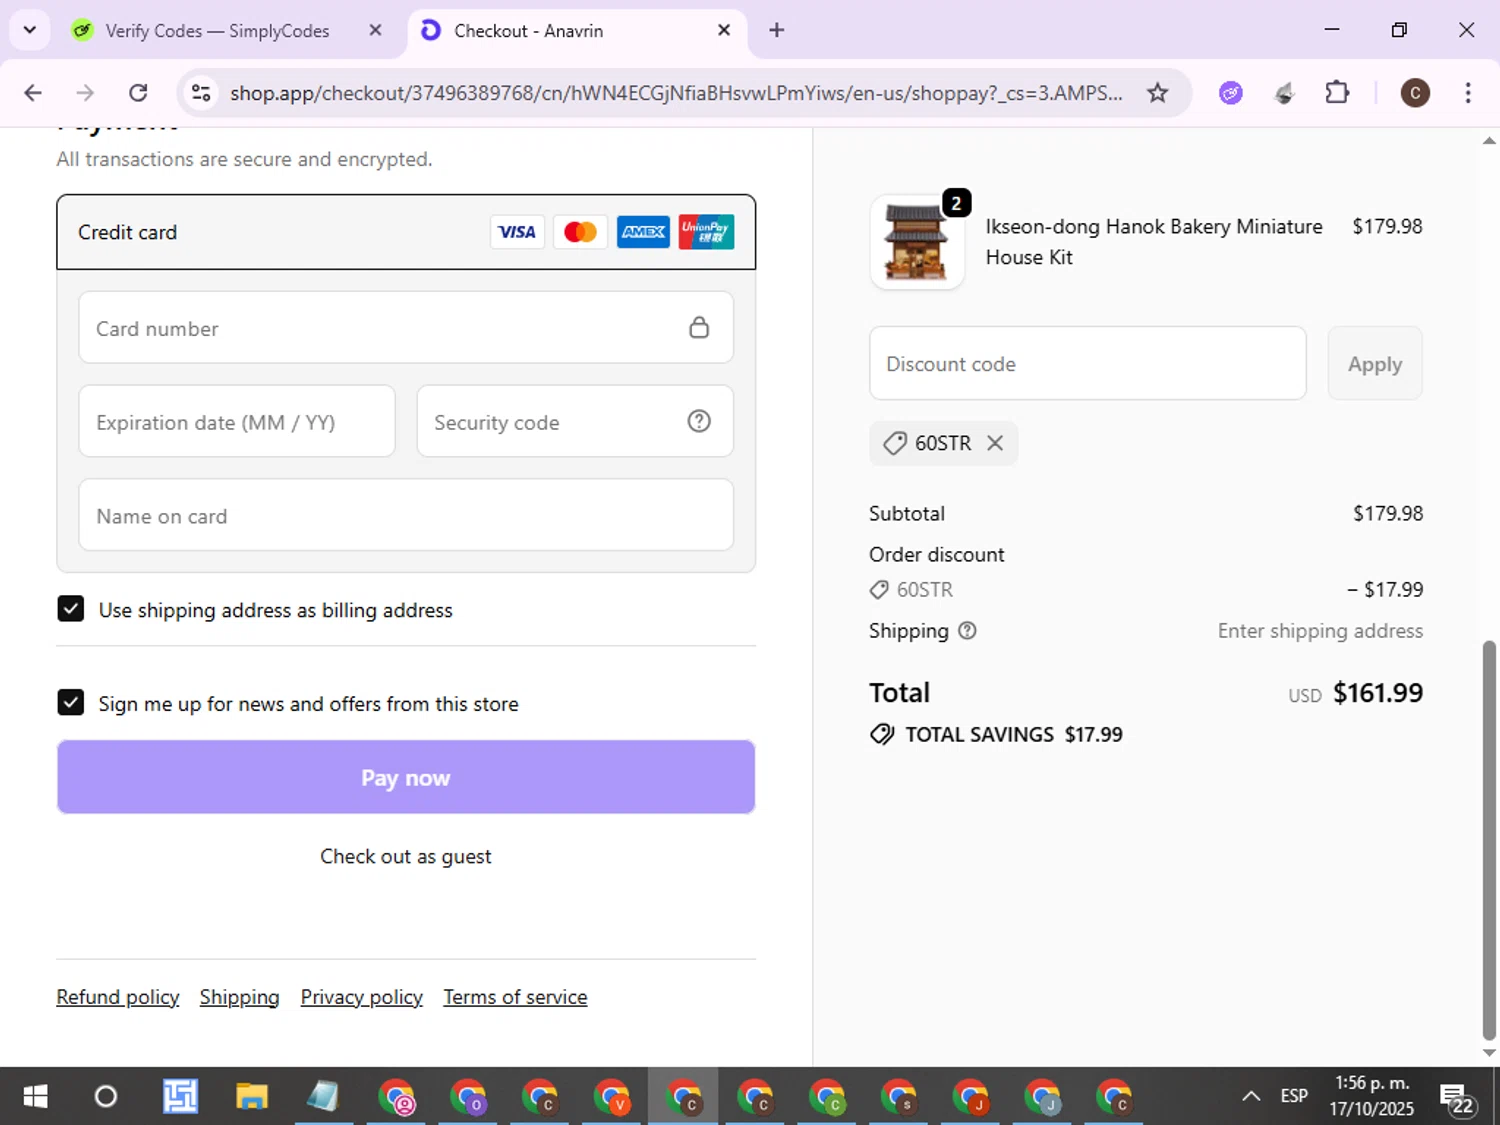Switch ESP keyboard language indicator
1500x1125 pixels.
(x=1294, y=1097)
